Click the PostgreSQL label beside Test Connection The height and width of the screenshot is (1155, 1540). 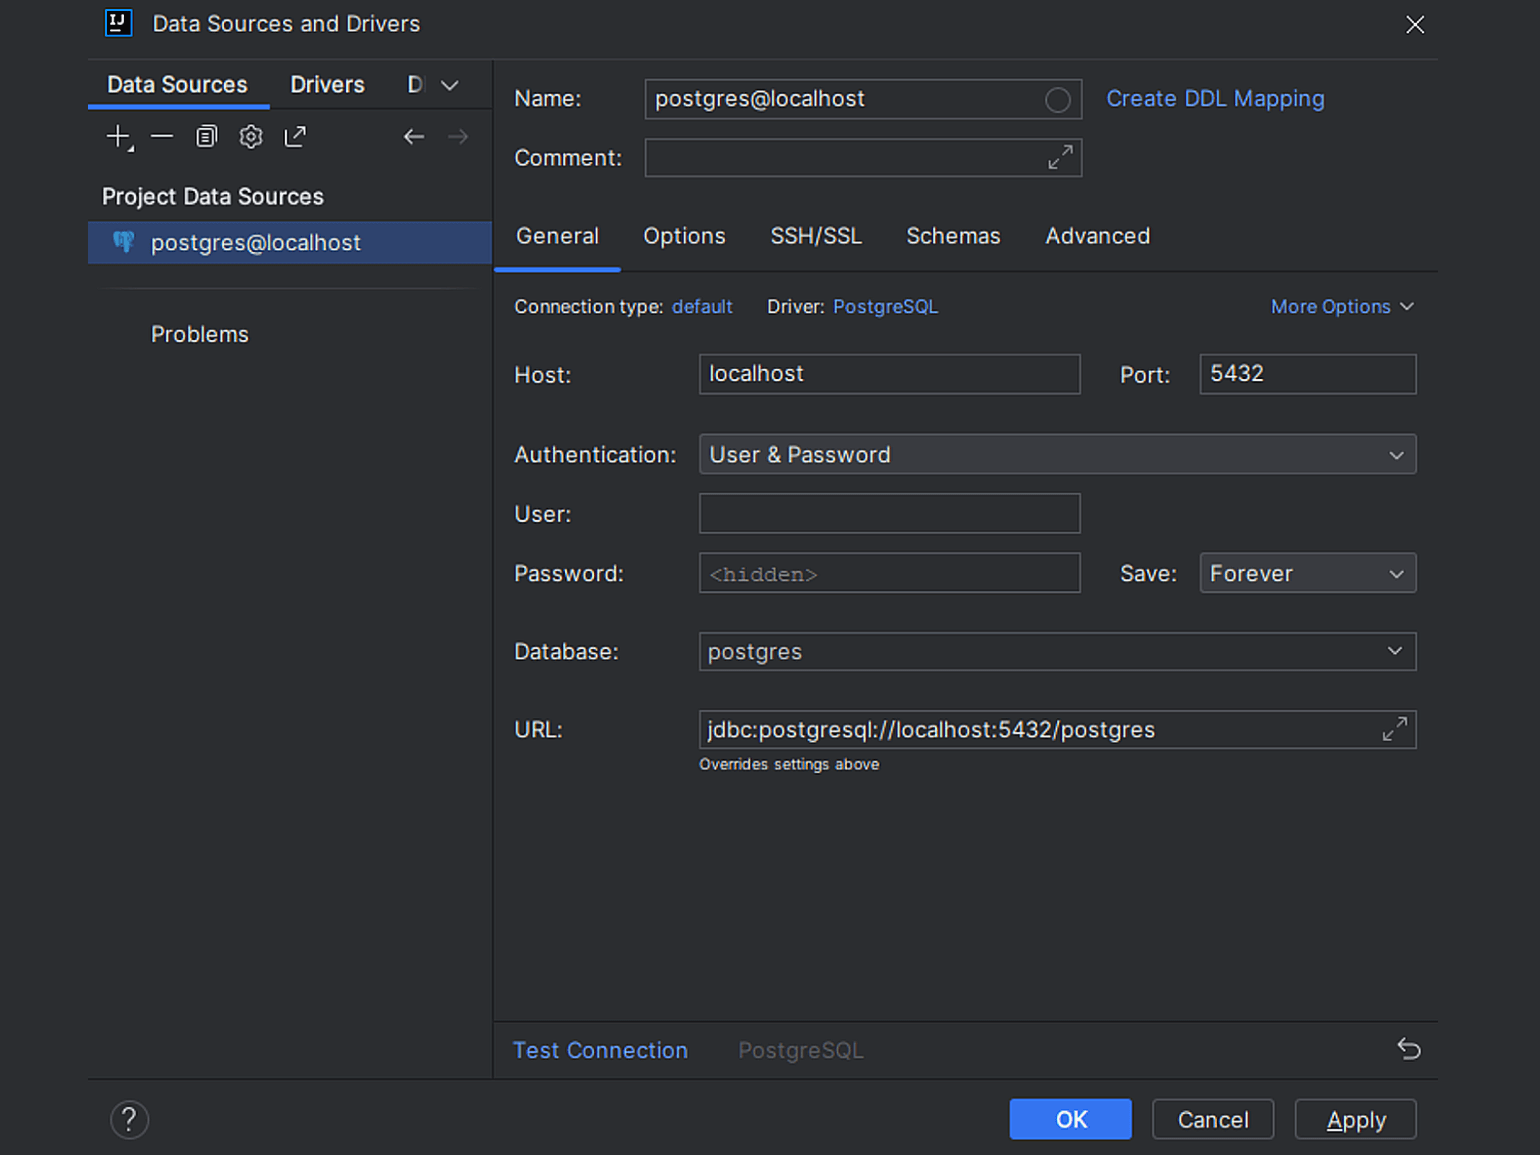point(800,1050)
